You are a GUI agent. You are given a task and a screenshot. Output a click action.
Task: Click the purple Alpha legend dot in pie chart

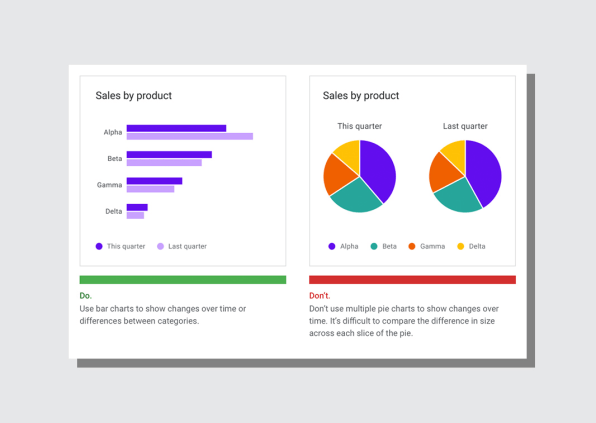331,246
